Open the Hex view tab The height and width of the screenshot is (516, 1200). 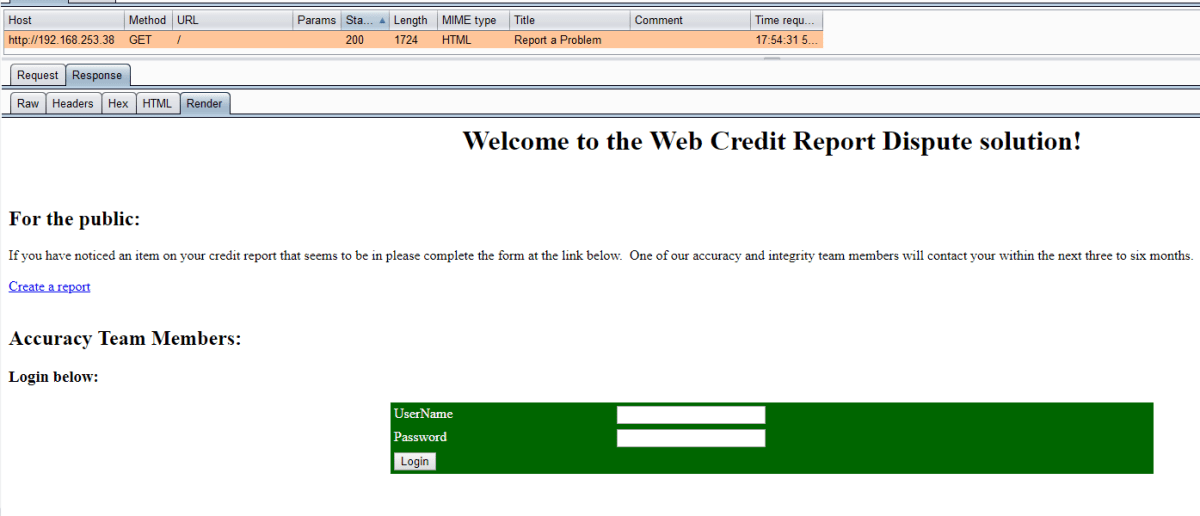coord(118,104)
